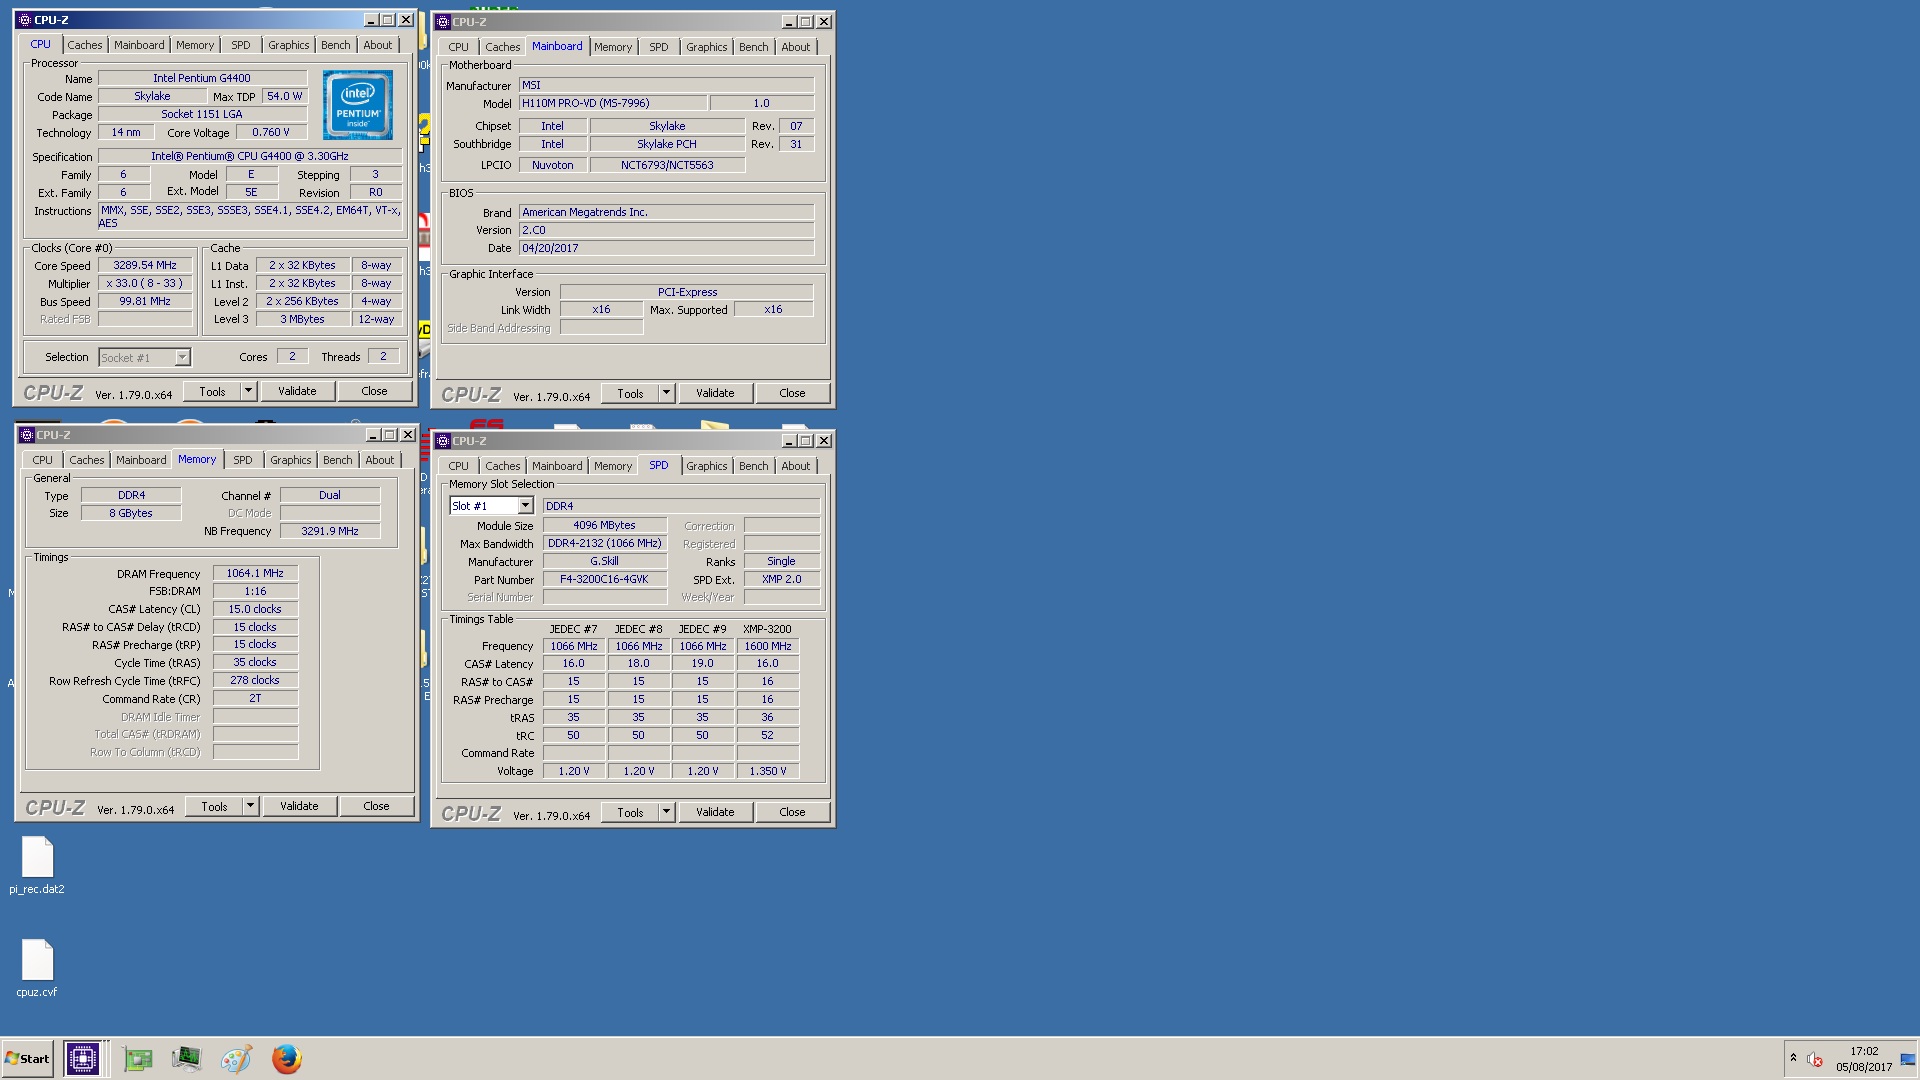Click the volume muted tray icon
Screen dimensions: 1920x1080
[x=1815, y=1059]
